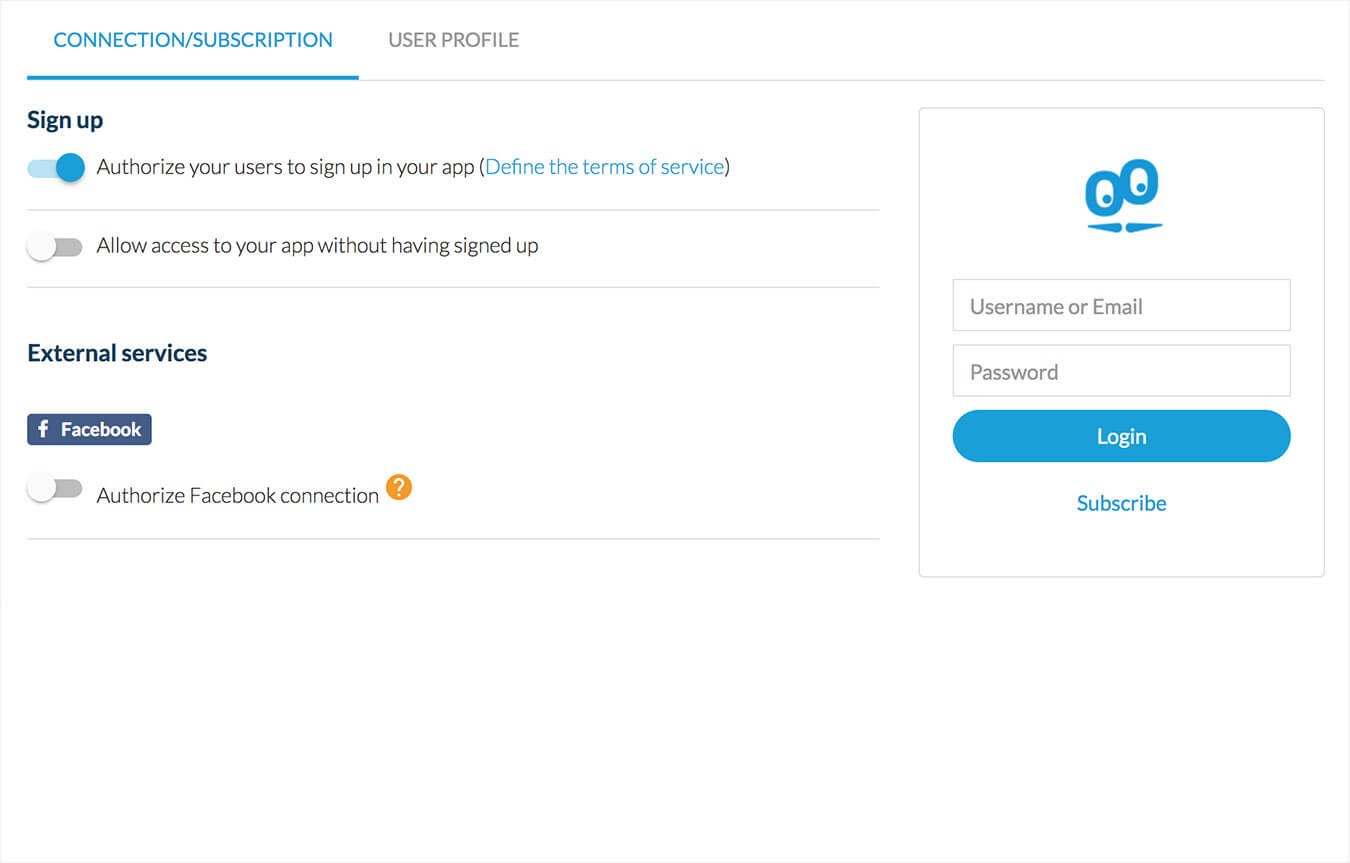Switch to the Connection/Subscription tab
The image size is (1350, 863).
pyautogui.click(x=193, y=40)
